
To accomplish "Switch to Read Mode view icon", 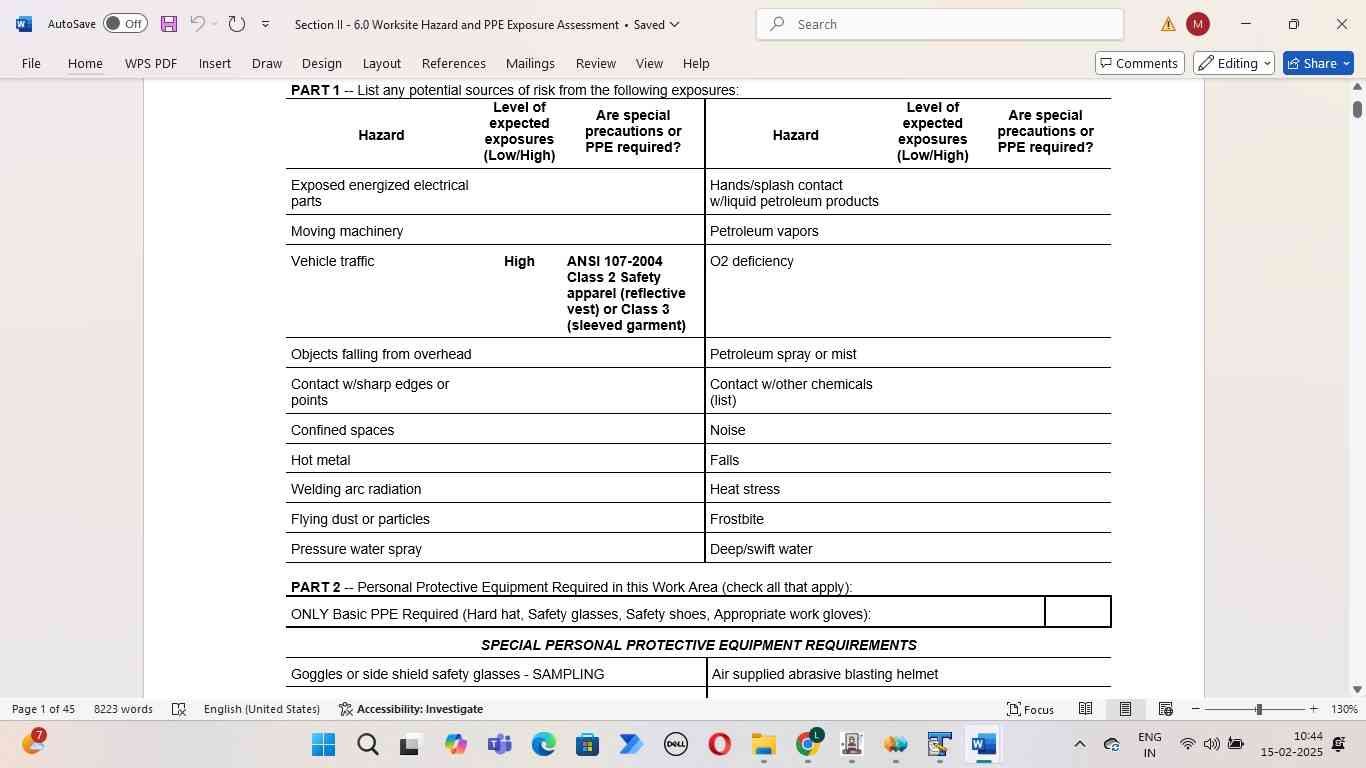I will click(1085, 709).
